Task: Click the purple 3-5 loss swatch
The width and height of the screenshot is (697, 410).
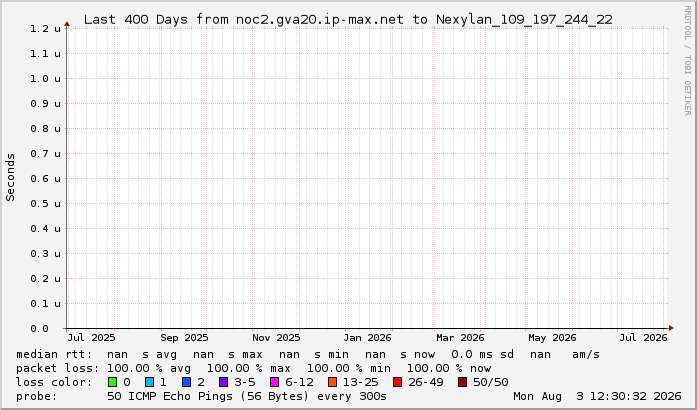Action: (224, 382)
